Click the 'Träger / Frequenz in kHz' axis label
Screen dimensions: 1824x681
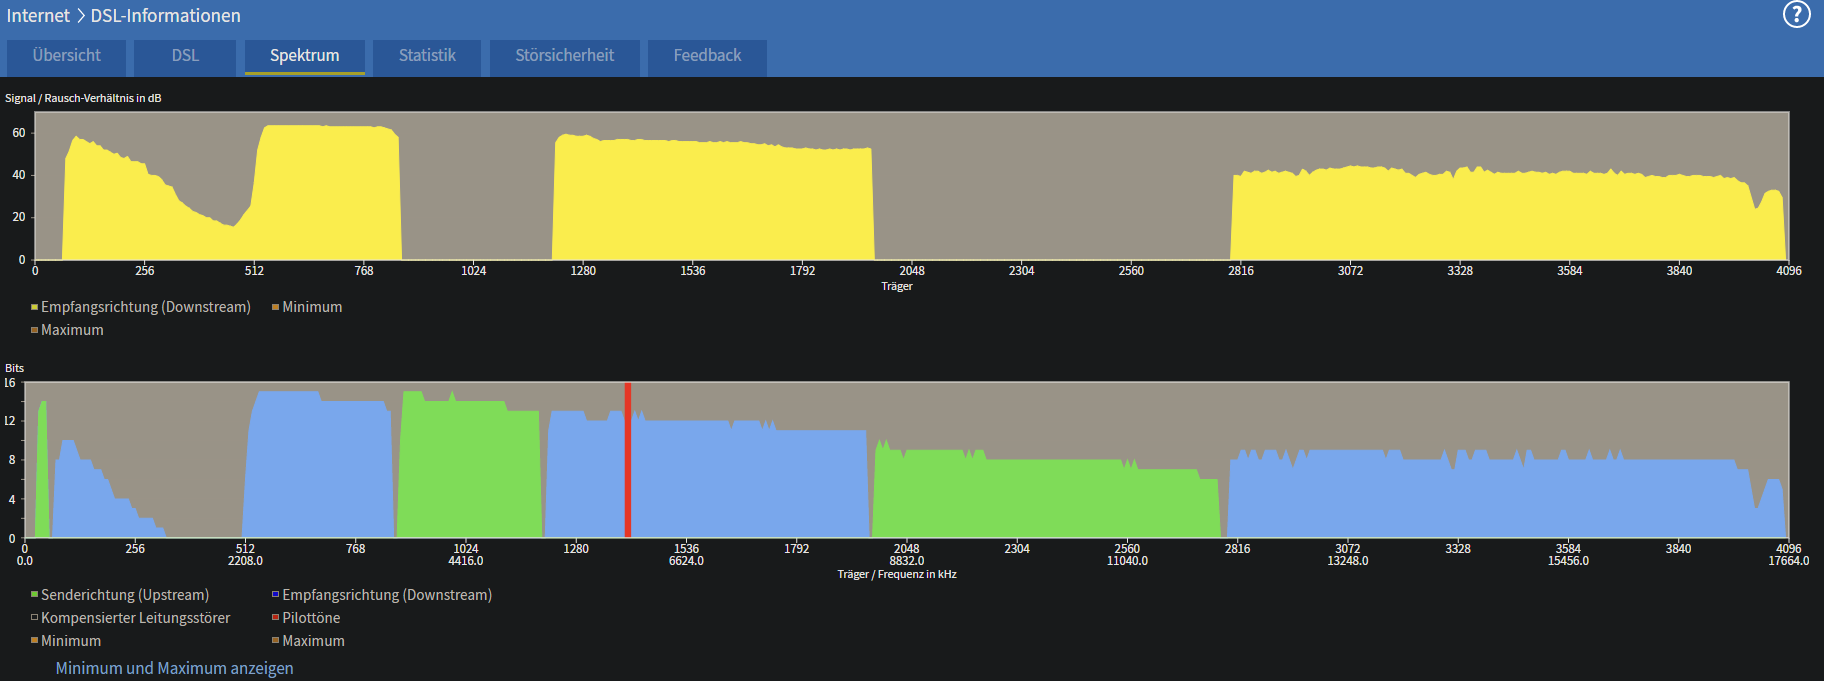pos(897,574)
